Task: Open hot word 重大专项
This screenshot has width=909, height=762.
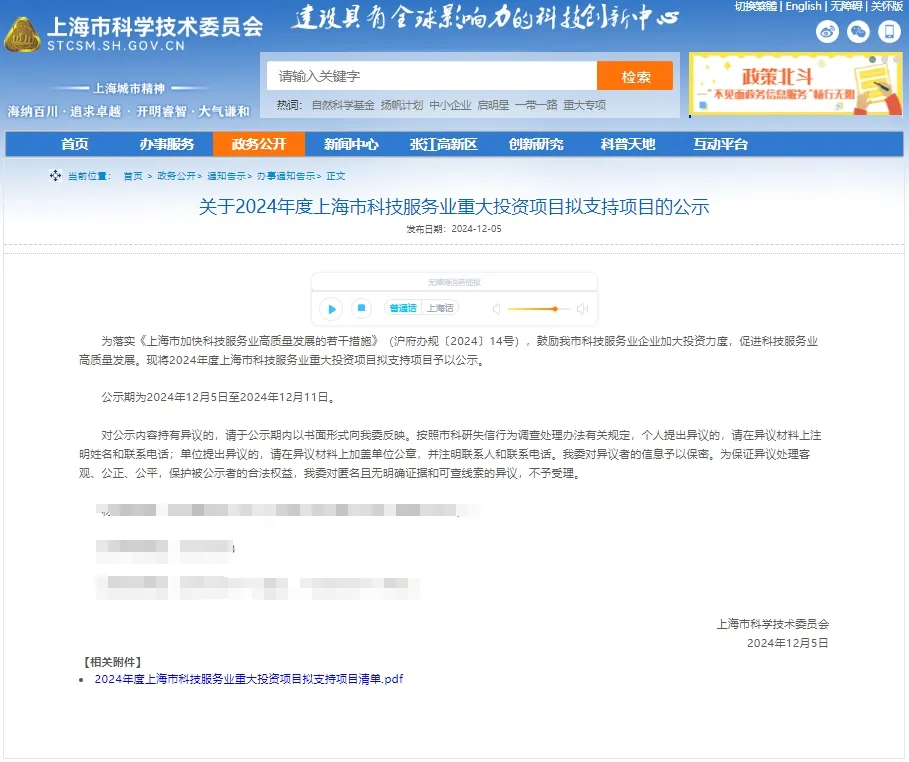Action: (584, 105)
